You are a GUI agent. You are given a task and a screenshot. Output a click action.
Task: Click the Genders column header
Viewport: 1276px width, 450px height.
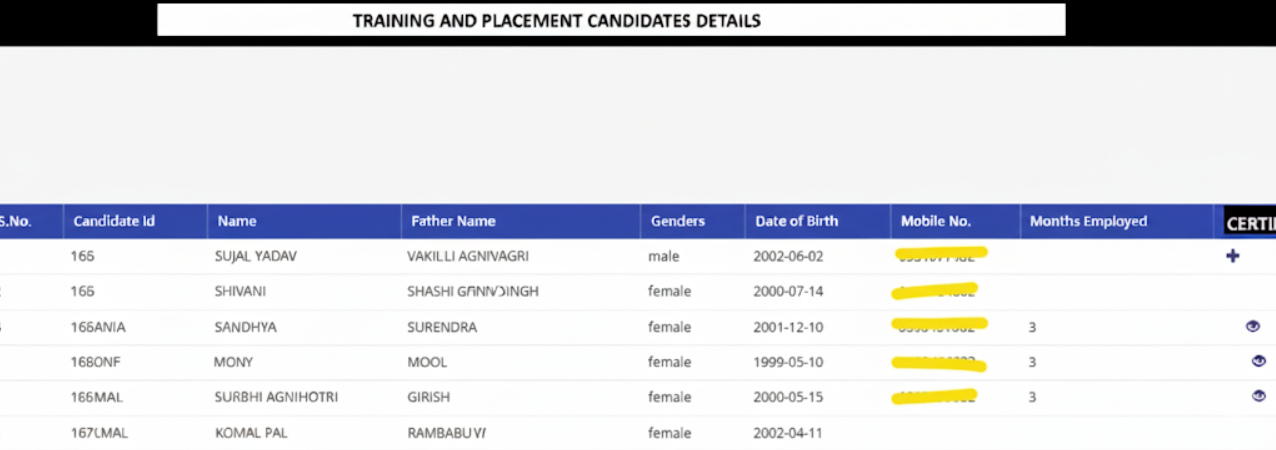coord(678,221)
